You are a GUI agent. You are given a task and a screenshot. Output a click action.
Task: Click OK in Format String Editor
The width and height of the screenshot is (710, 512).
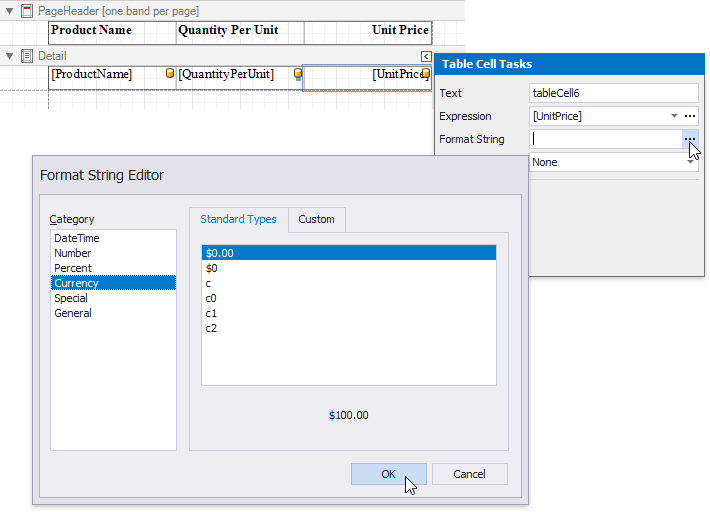click(x=388, y=474)
